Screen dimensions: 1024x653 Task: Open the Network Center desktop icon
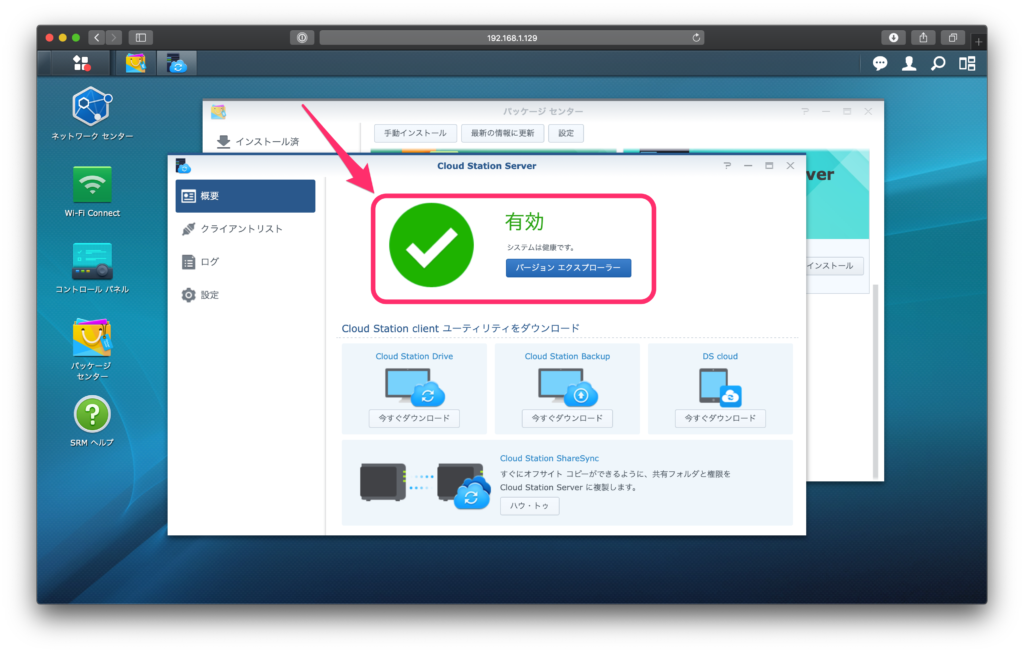pyautogui.click(x=92, y=107)
